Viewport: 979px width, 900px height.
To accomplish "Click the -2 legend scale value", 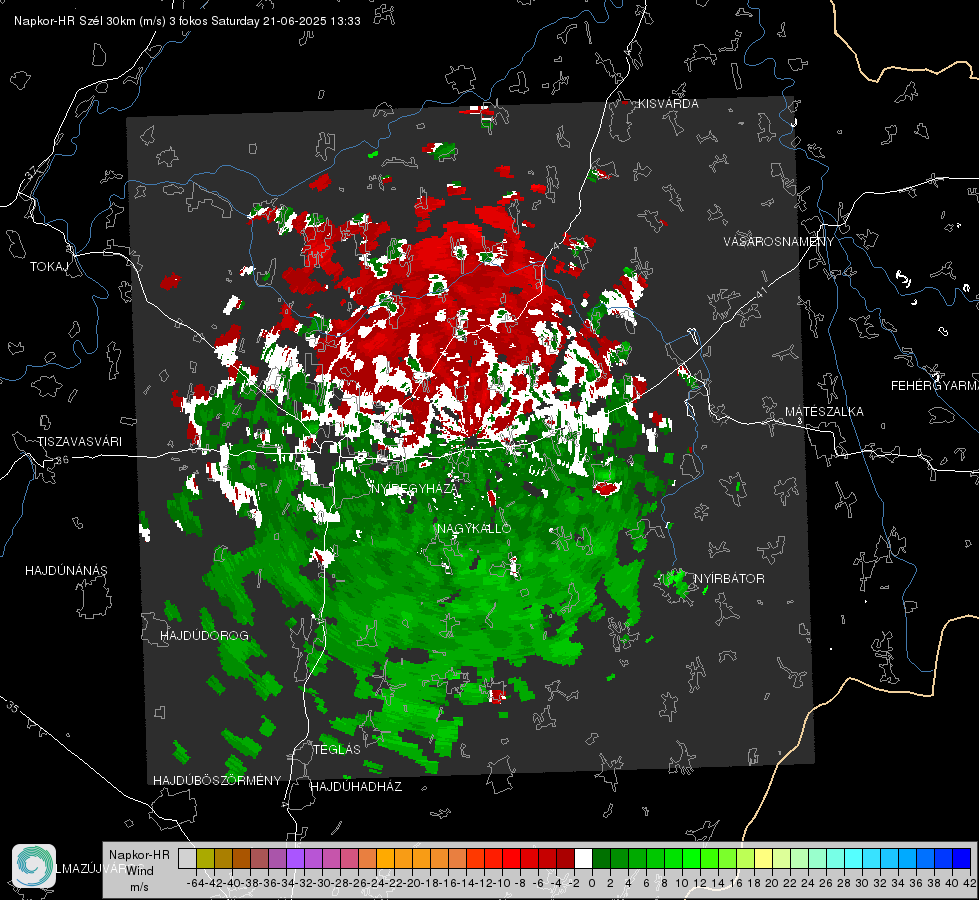I will click(x=574, y=883).
